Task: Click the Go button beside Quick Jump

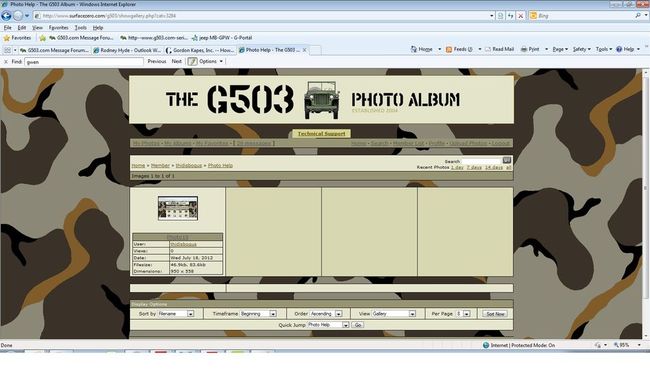Action: (x=358, y=325)
